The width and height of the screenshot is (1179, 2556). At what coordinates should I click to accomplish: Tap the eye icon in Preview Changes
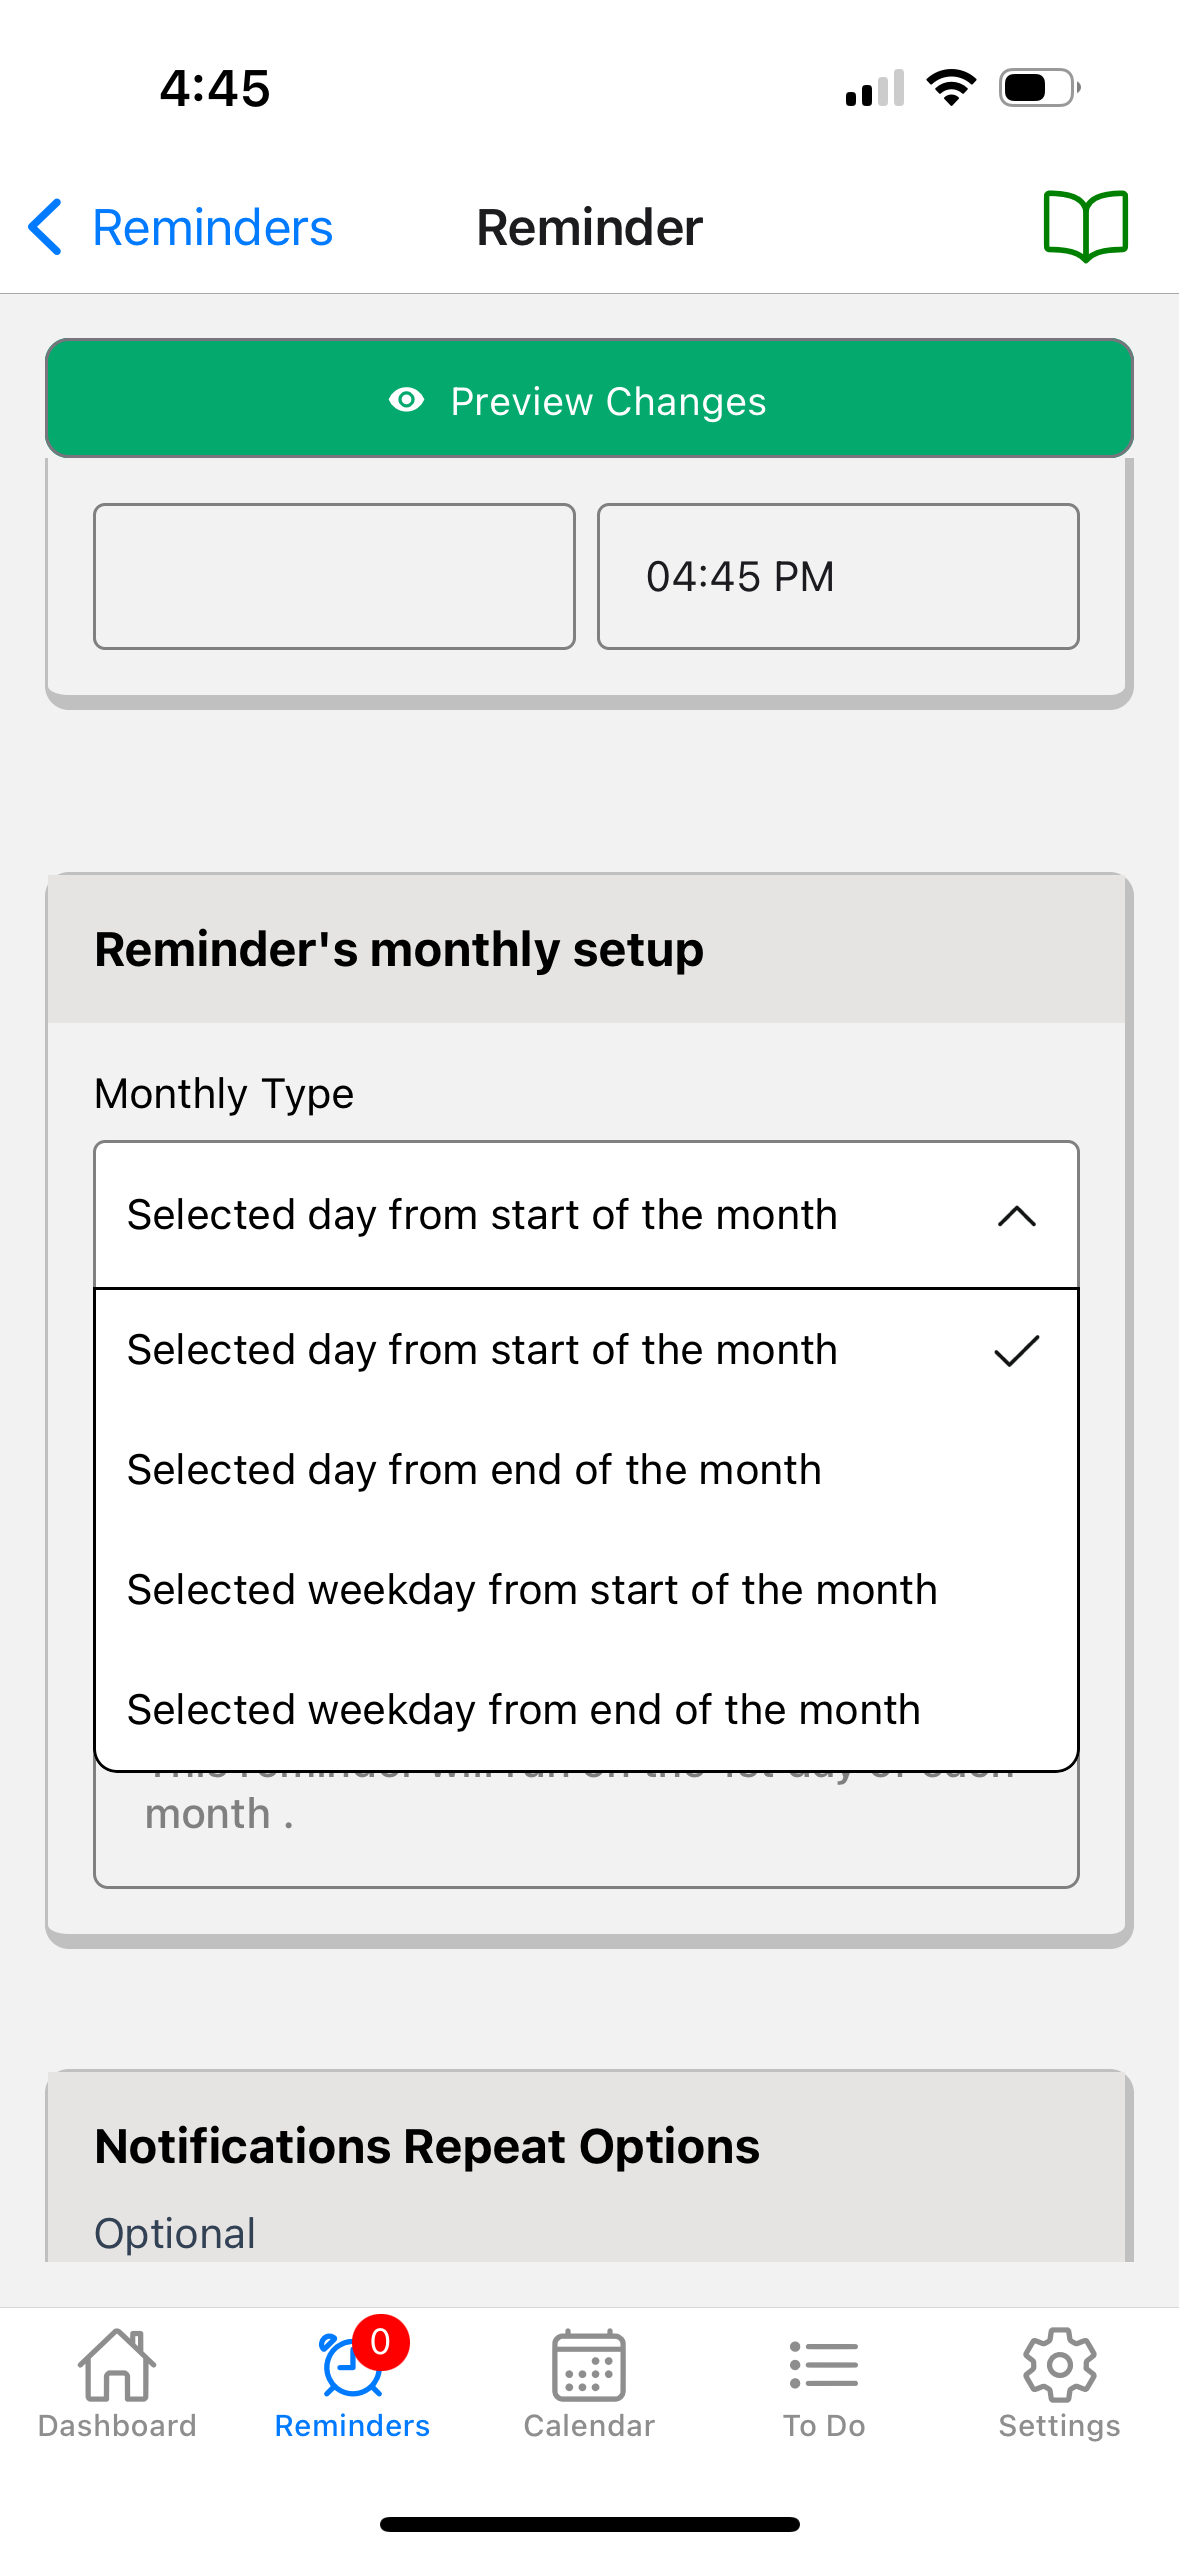pos(406,400)
